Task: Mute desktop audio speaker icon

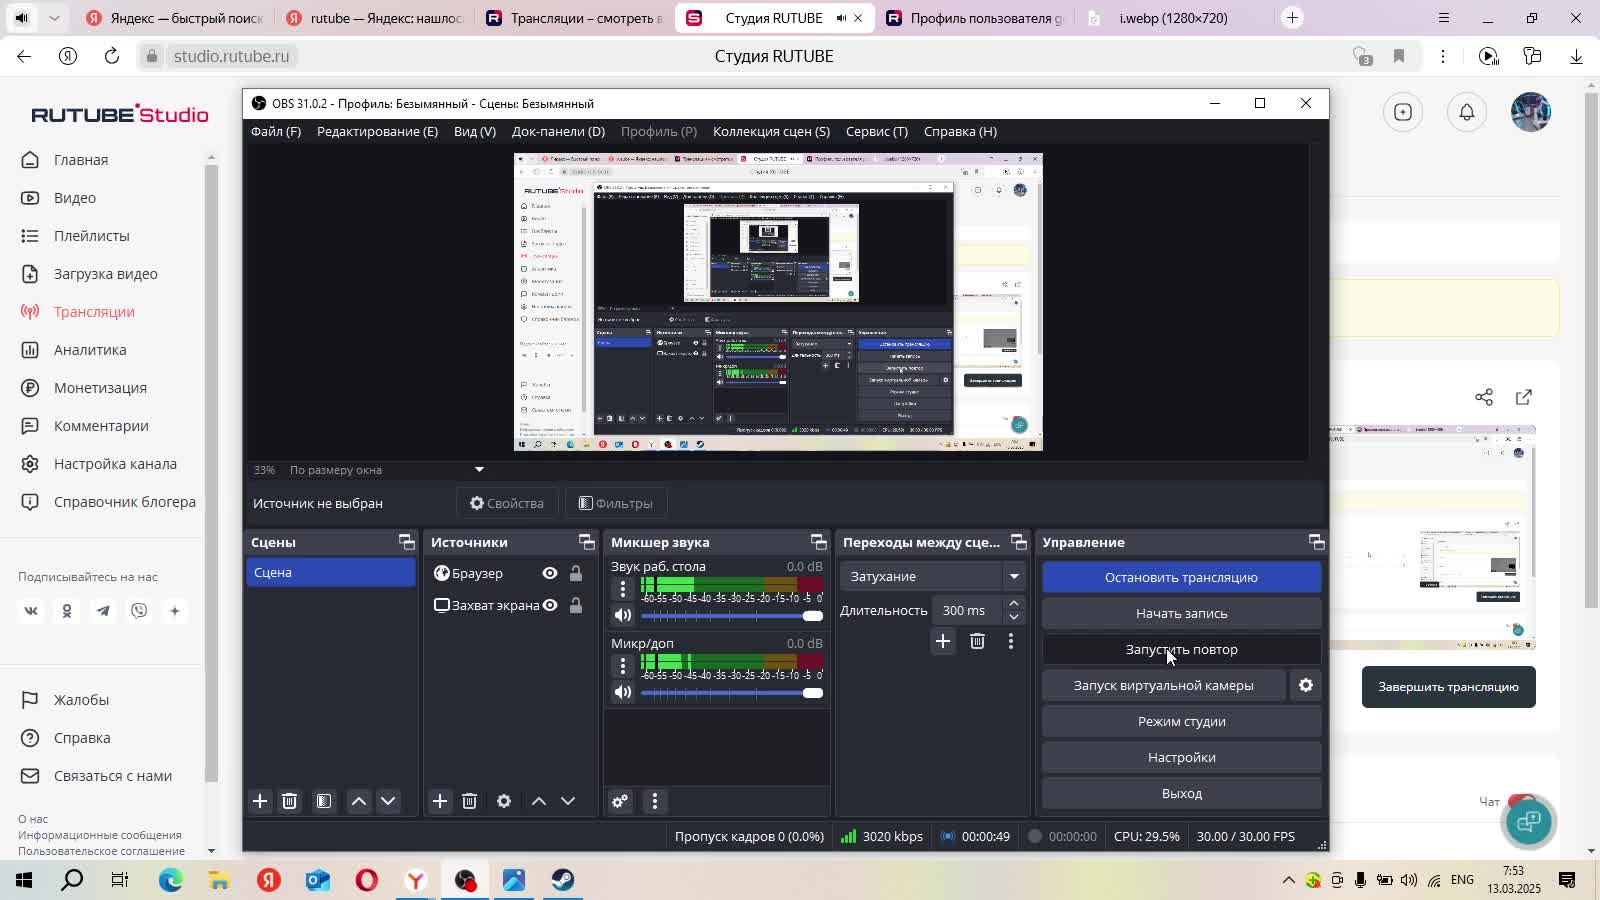Action: tap(623, 615)
